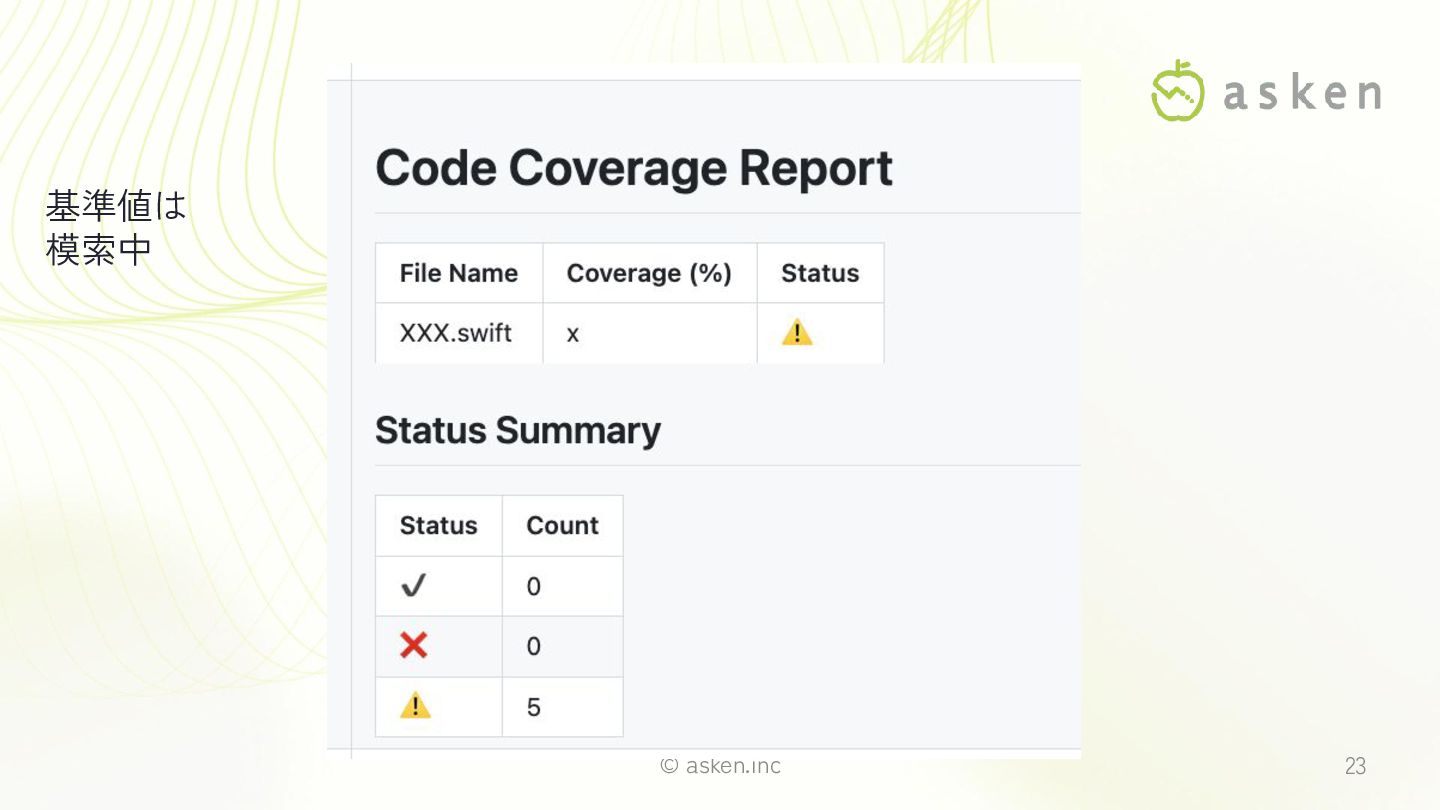This screenshot has width=1440, height=810.
Task: Click the Status header in summary table
Action: point(439,525)
